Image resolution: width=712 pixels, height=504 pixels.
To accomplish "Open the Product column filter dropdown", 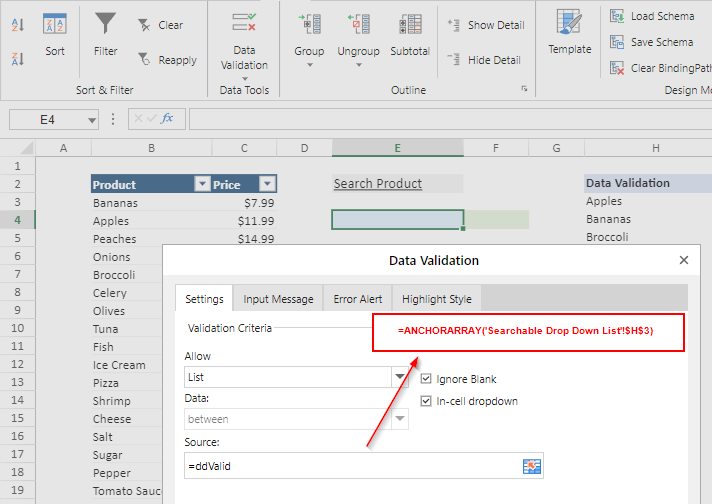I will [202, 184].
